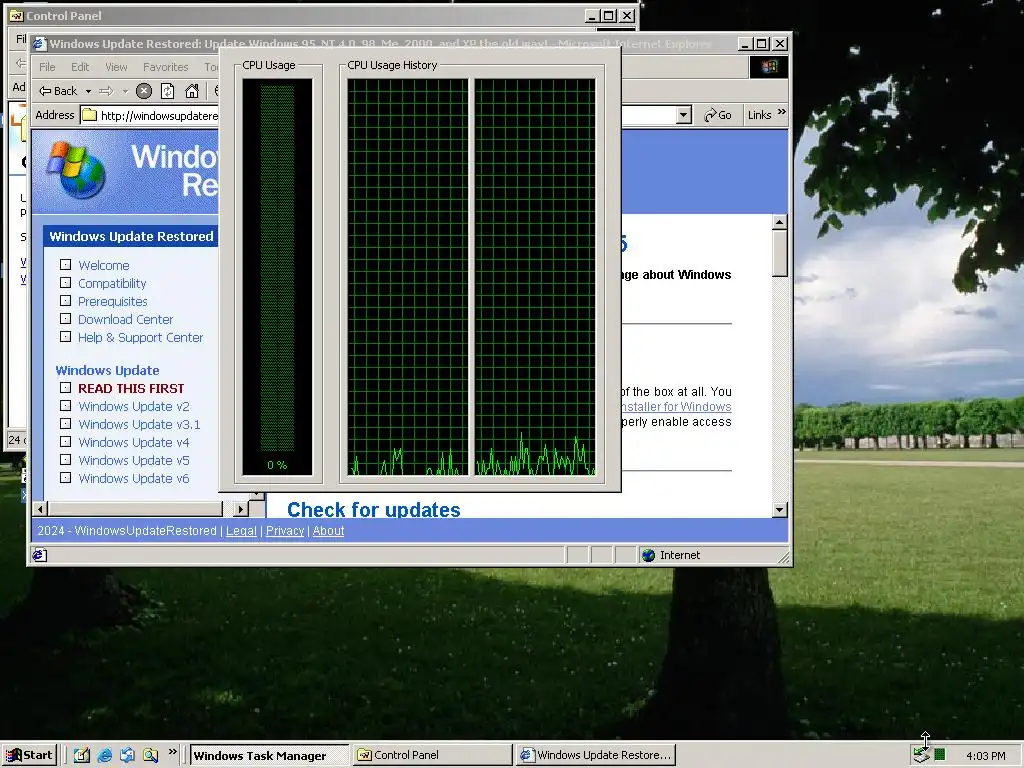
Task: Click the vertical scrollbar thumb in browser
Action: [x=779, y=253]
